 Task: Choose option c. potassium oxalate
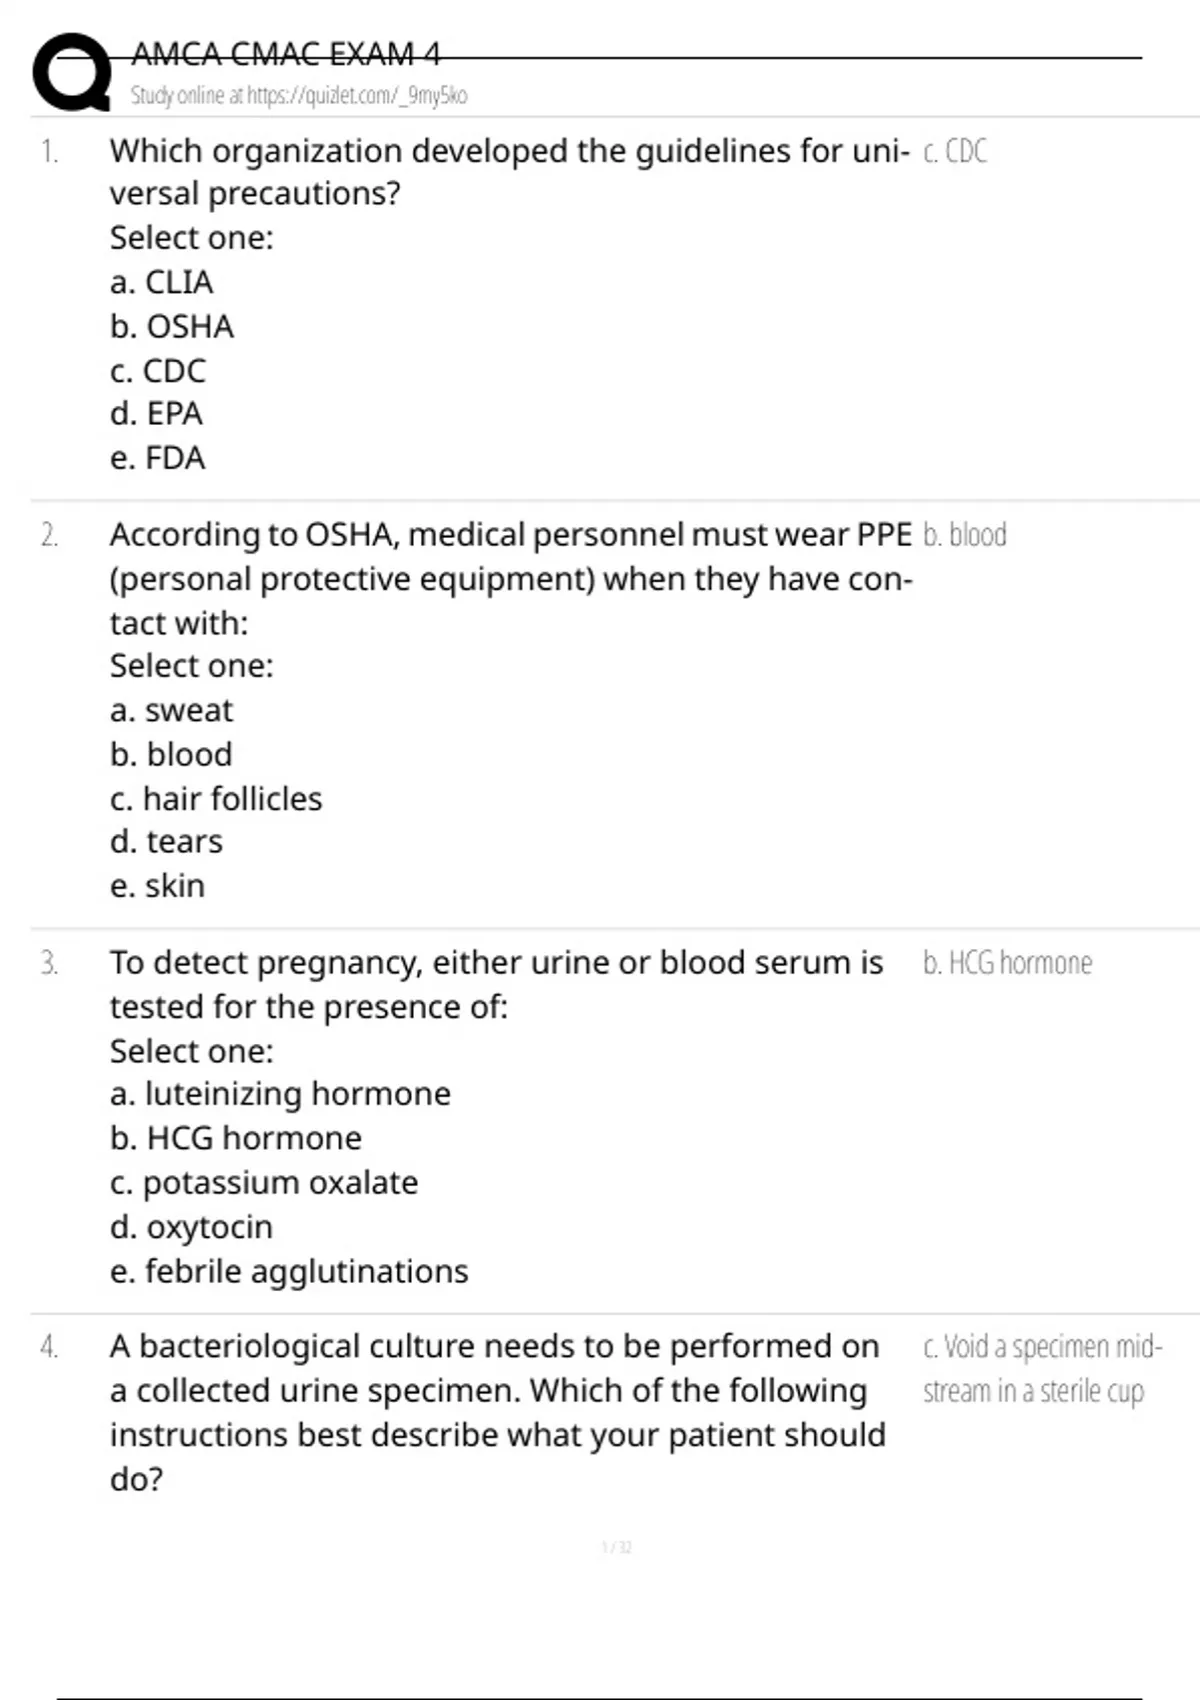pos(264,1182)
